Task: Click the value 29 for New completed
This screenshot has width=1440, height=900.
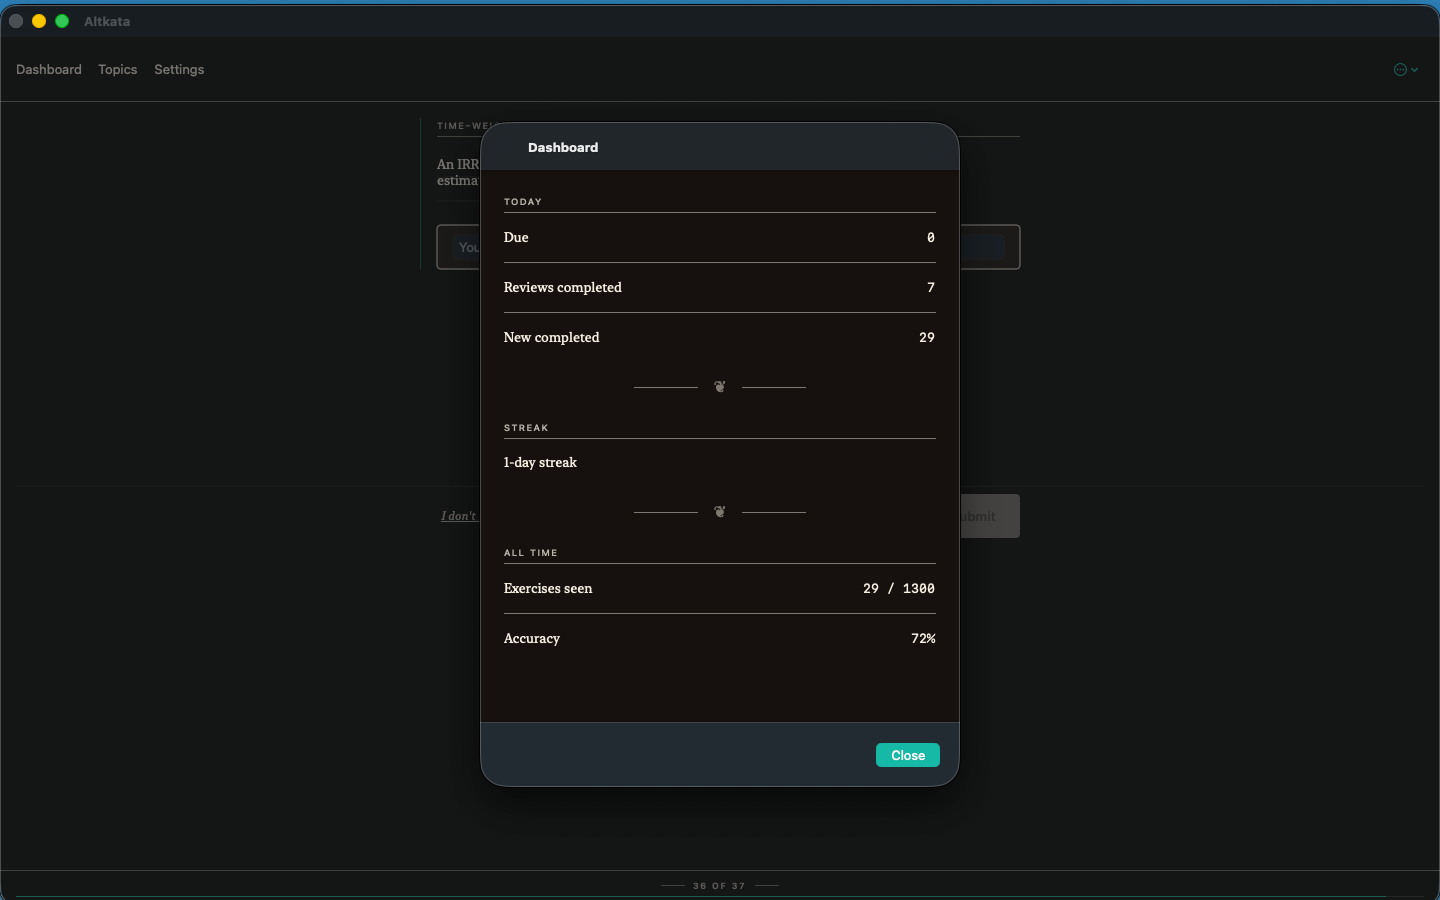Action: (927, 337)
